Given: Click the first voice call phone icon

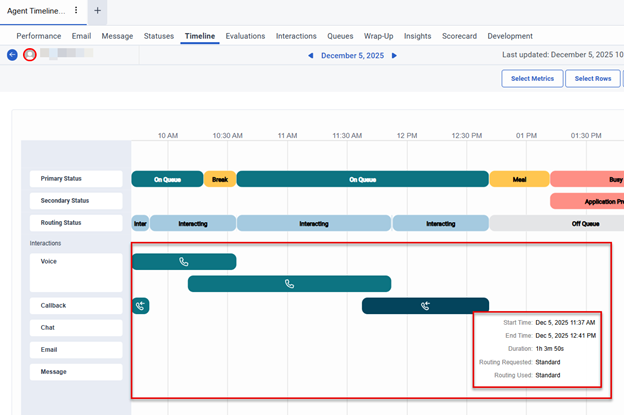Looking at the screenshot, I should point(183,262).
